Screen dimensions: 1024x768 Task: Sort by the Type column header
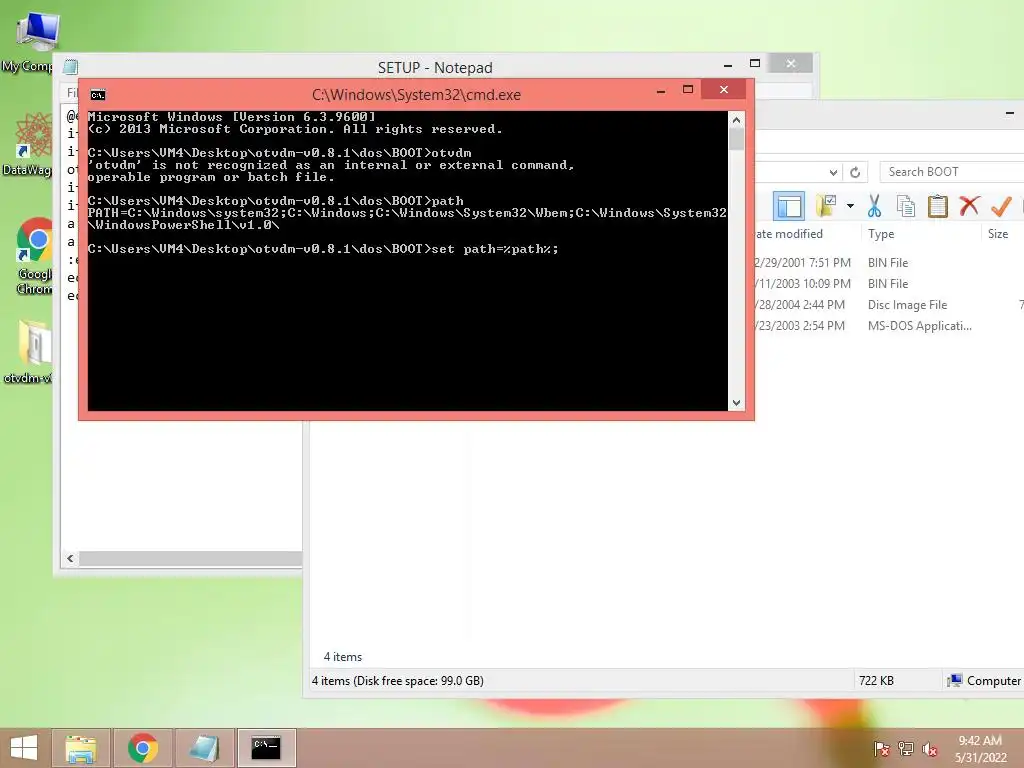click(881, 234)
